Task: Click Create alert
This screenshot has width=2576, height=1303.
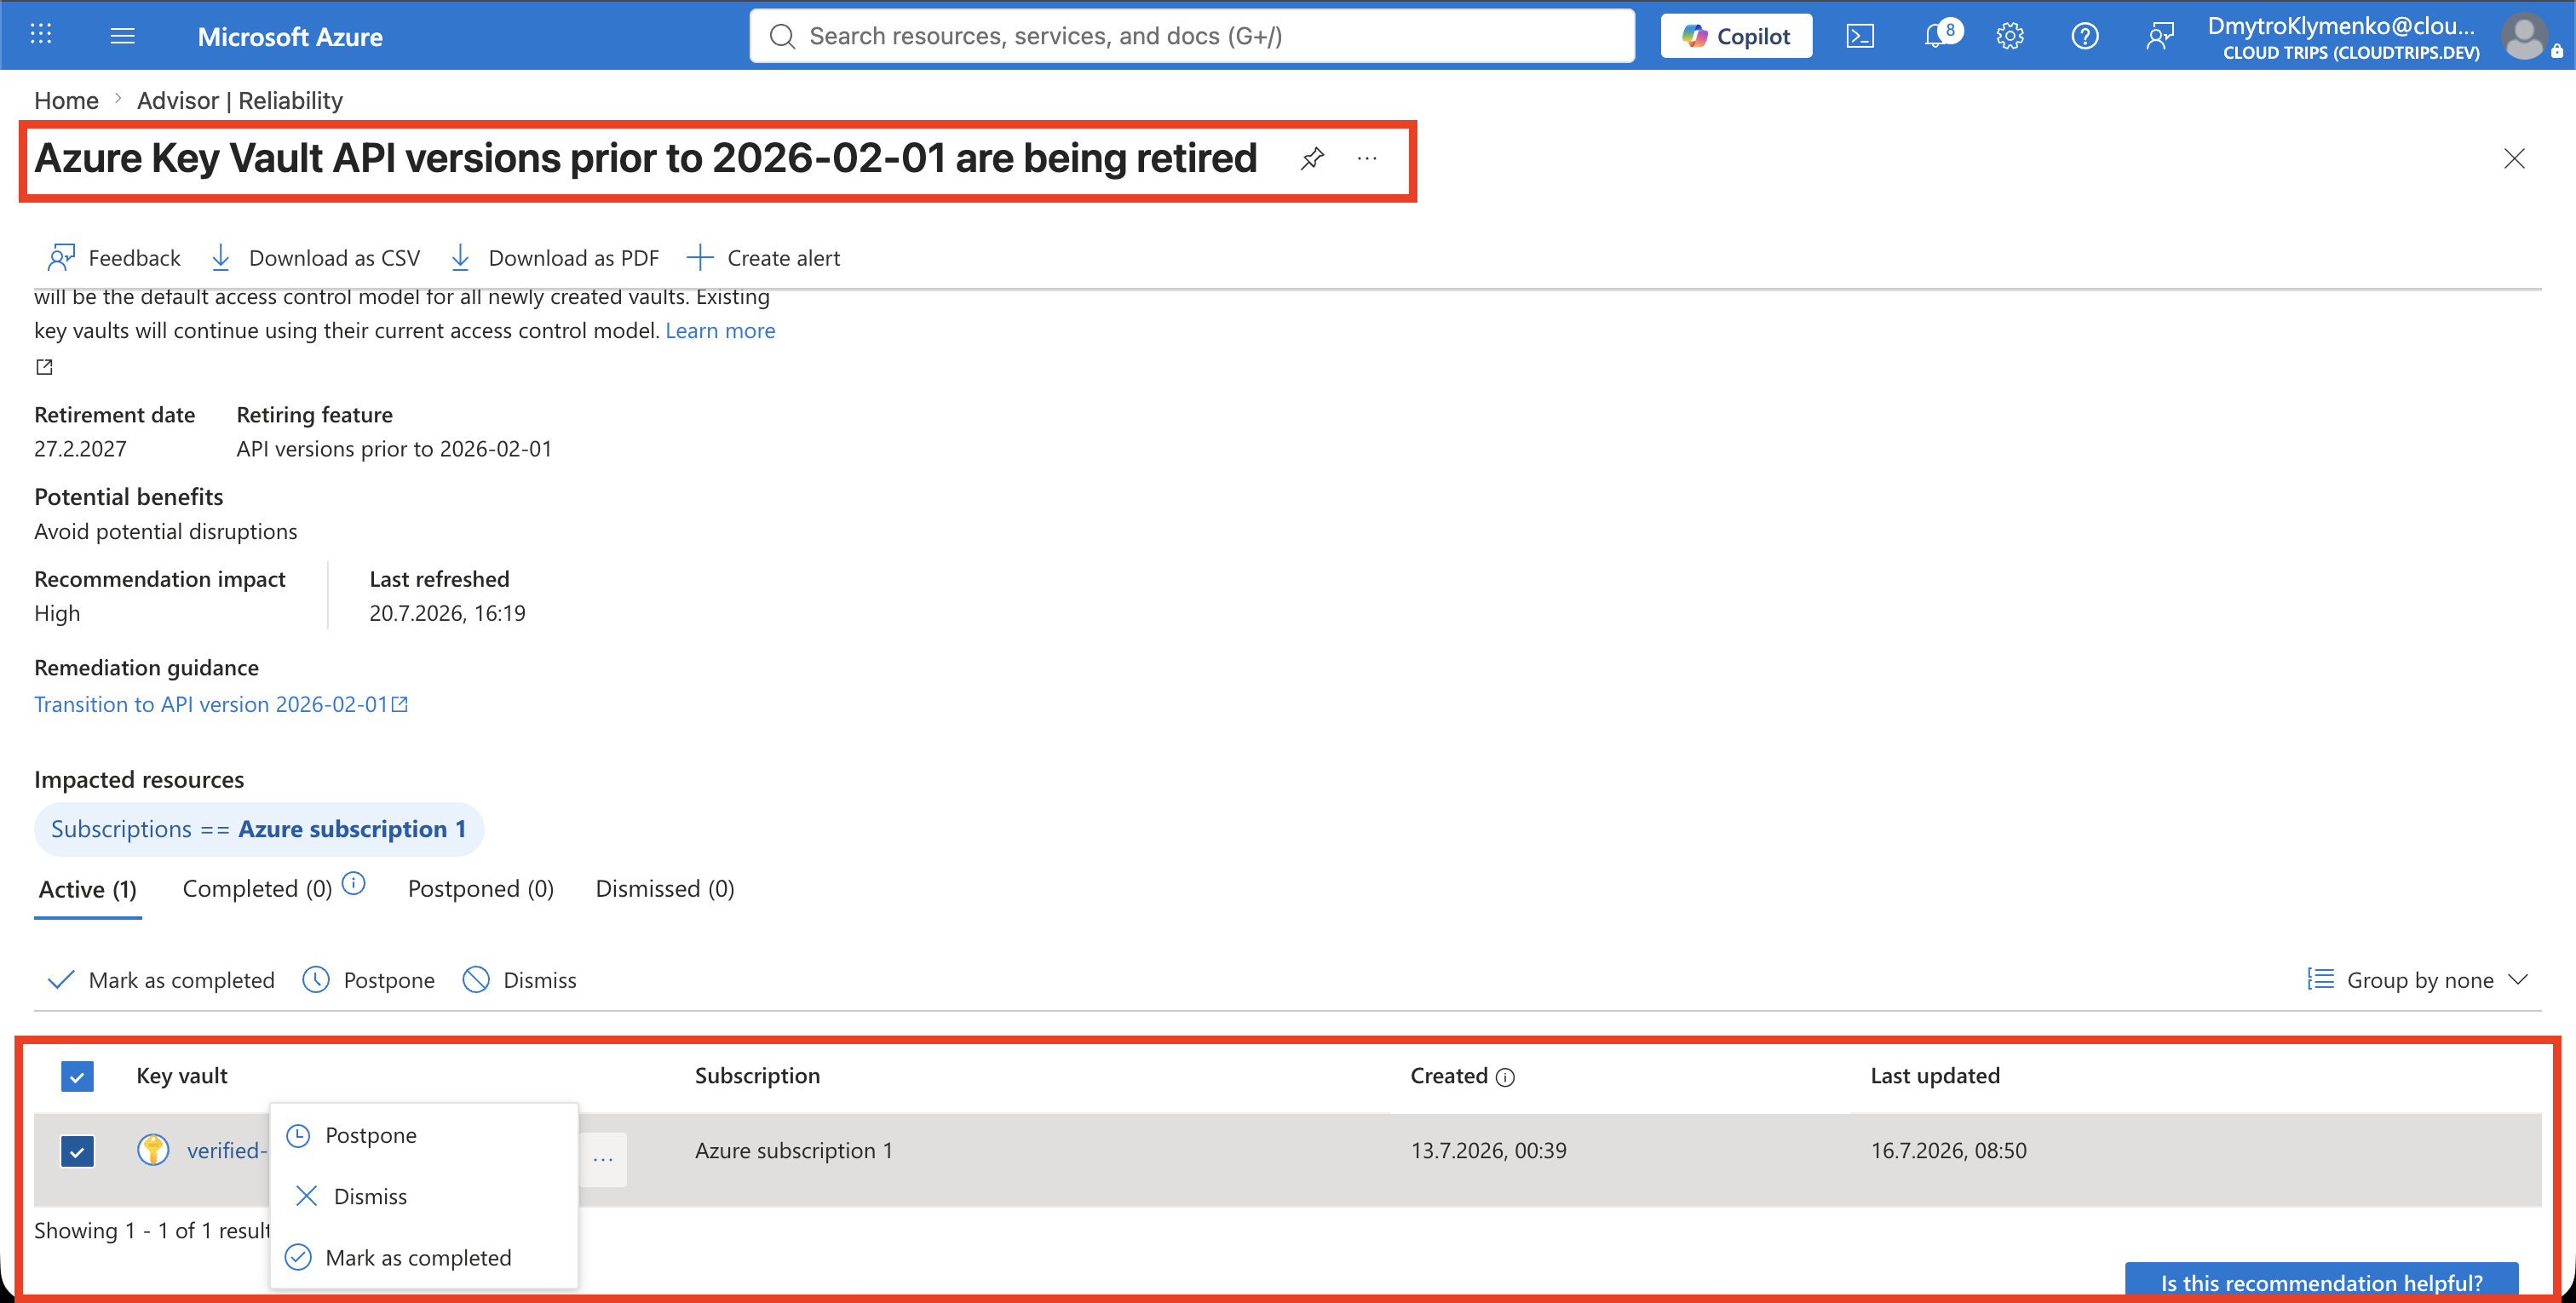Action: pyautogui.click(x=764, y=258)
